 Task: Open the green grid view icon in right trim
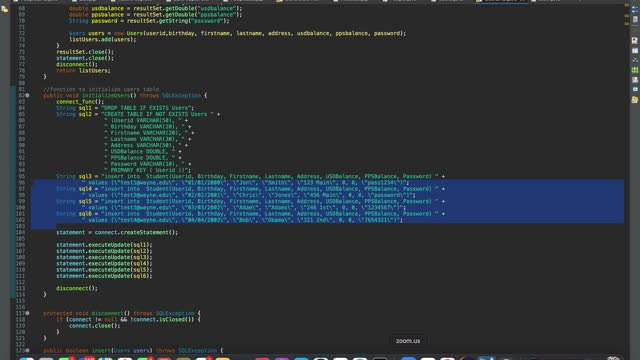point(635,70)
